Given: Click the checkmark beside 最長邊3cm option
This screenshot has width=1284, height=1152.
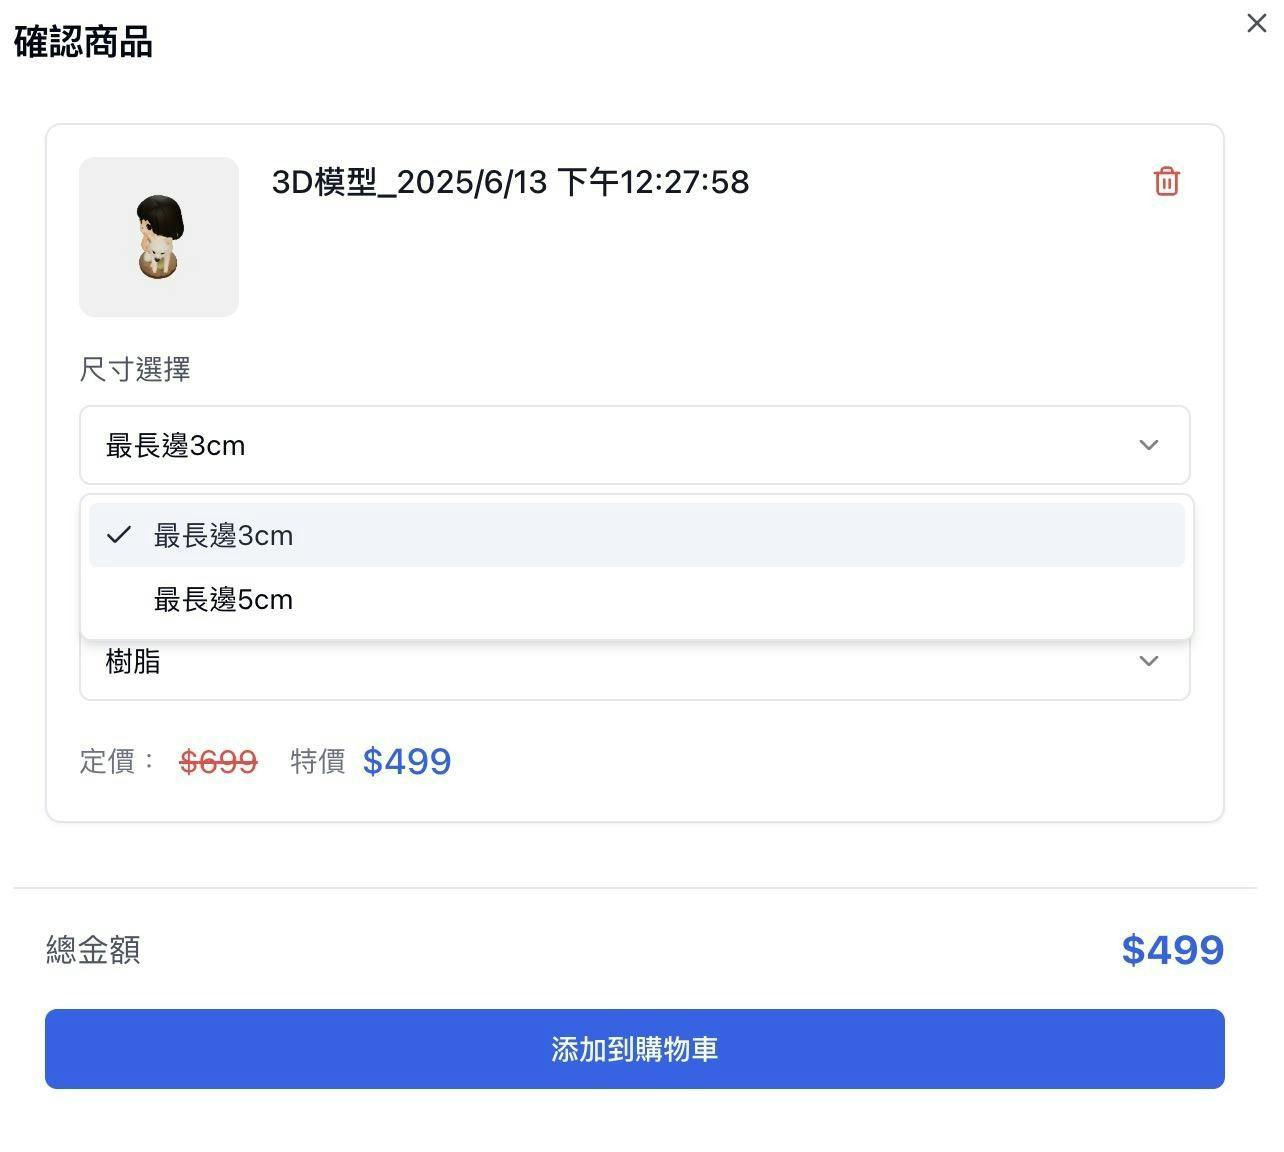Looking at the screenshot, I should point(119,535).
